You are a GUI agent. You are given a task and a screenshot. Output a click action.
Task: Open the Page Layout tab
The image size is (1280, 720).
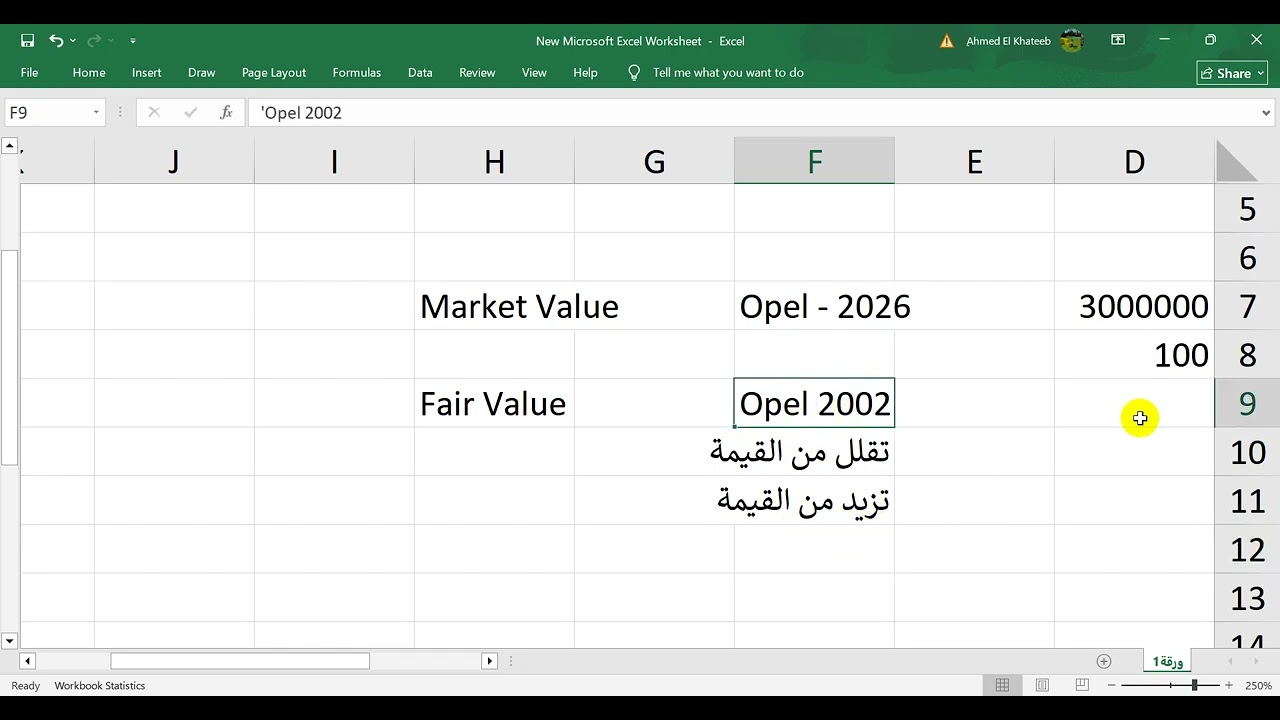[x=274, y=73]
